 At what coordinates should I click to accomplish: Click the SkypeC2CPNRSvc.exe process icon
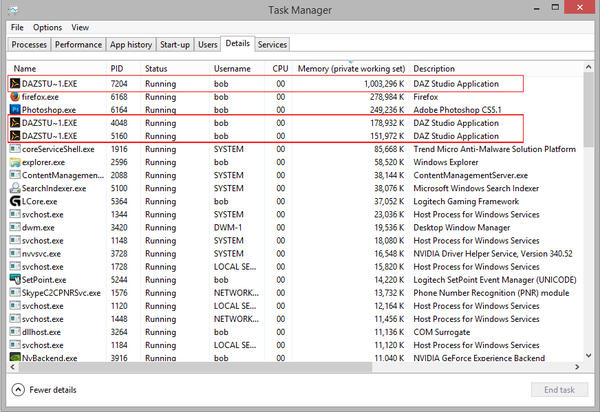(x=15, y=293)
